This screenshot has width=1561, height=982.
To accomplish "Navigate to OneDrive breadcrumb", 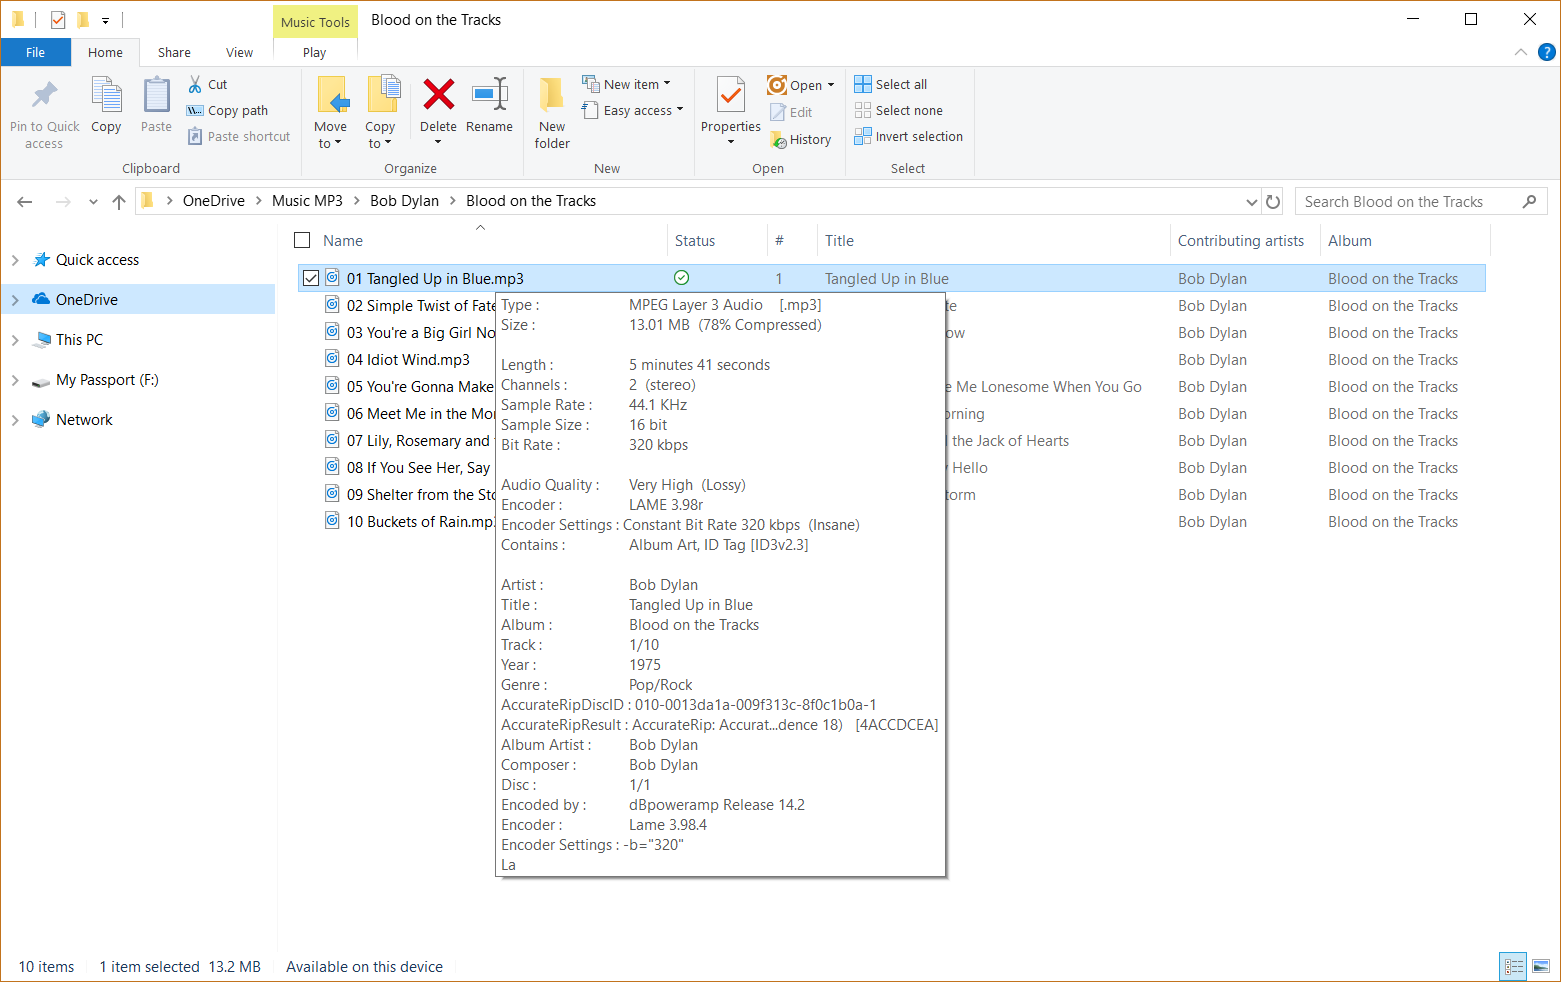I will click(x=214, y=201).
